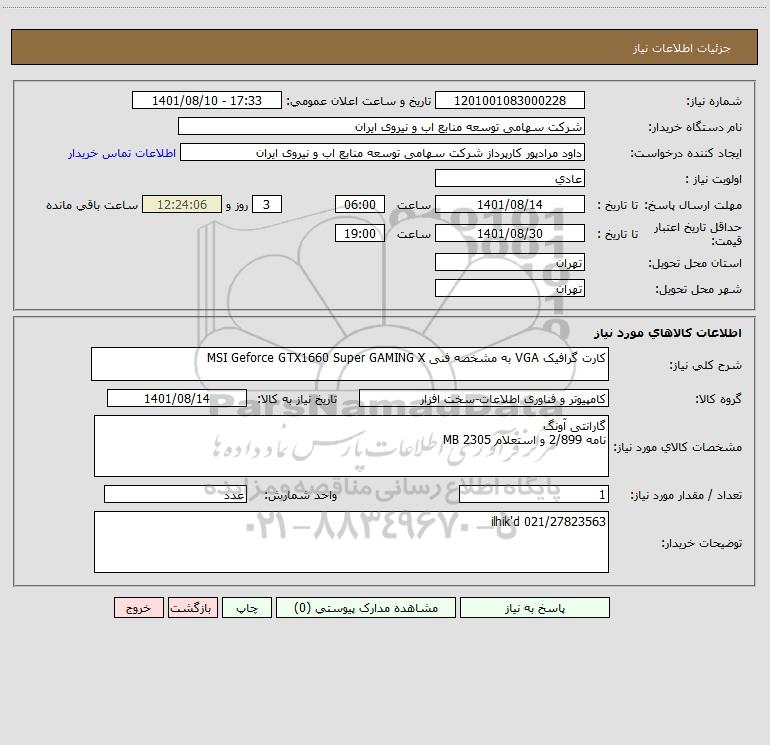Click the buyer organization name field
Viewport: 770px width, 745px height.
click(x=381, y=126)
